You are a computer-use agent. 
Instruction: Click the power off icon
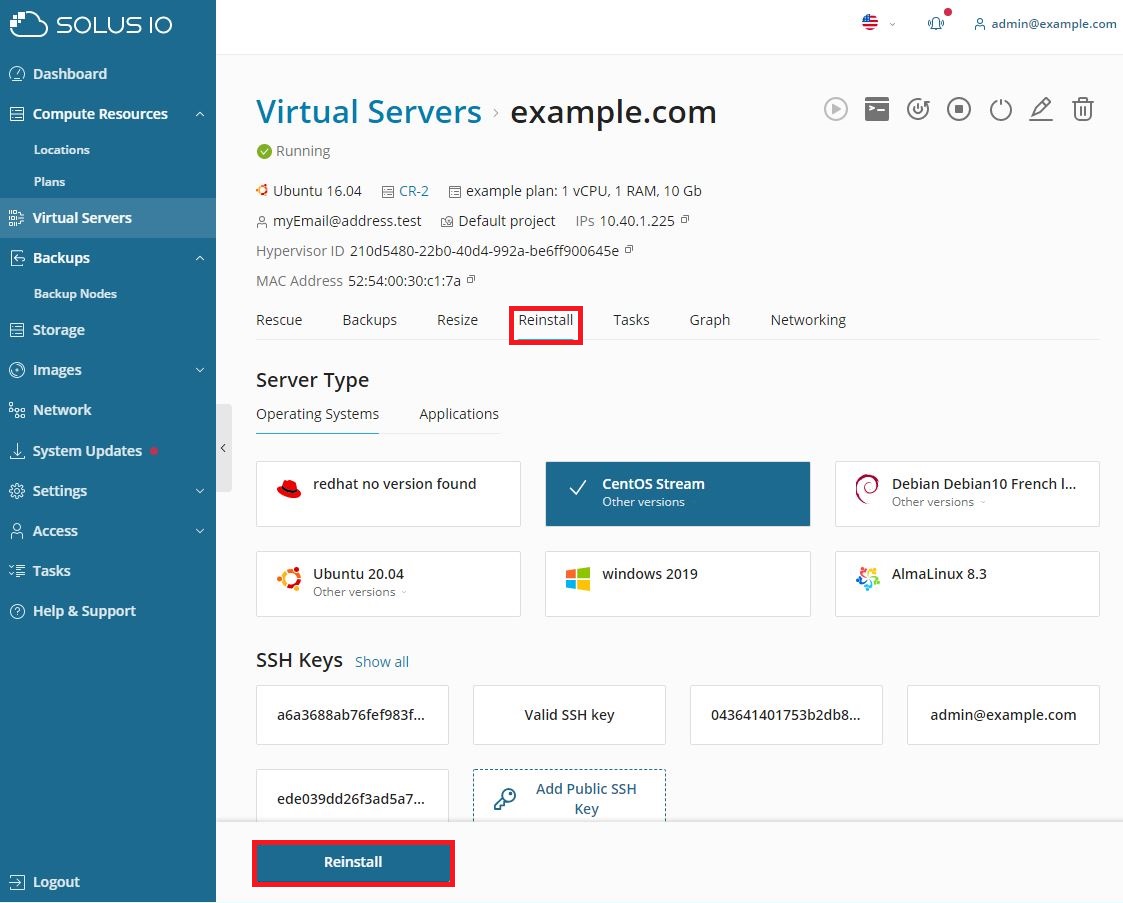(x=1001, y=110)
